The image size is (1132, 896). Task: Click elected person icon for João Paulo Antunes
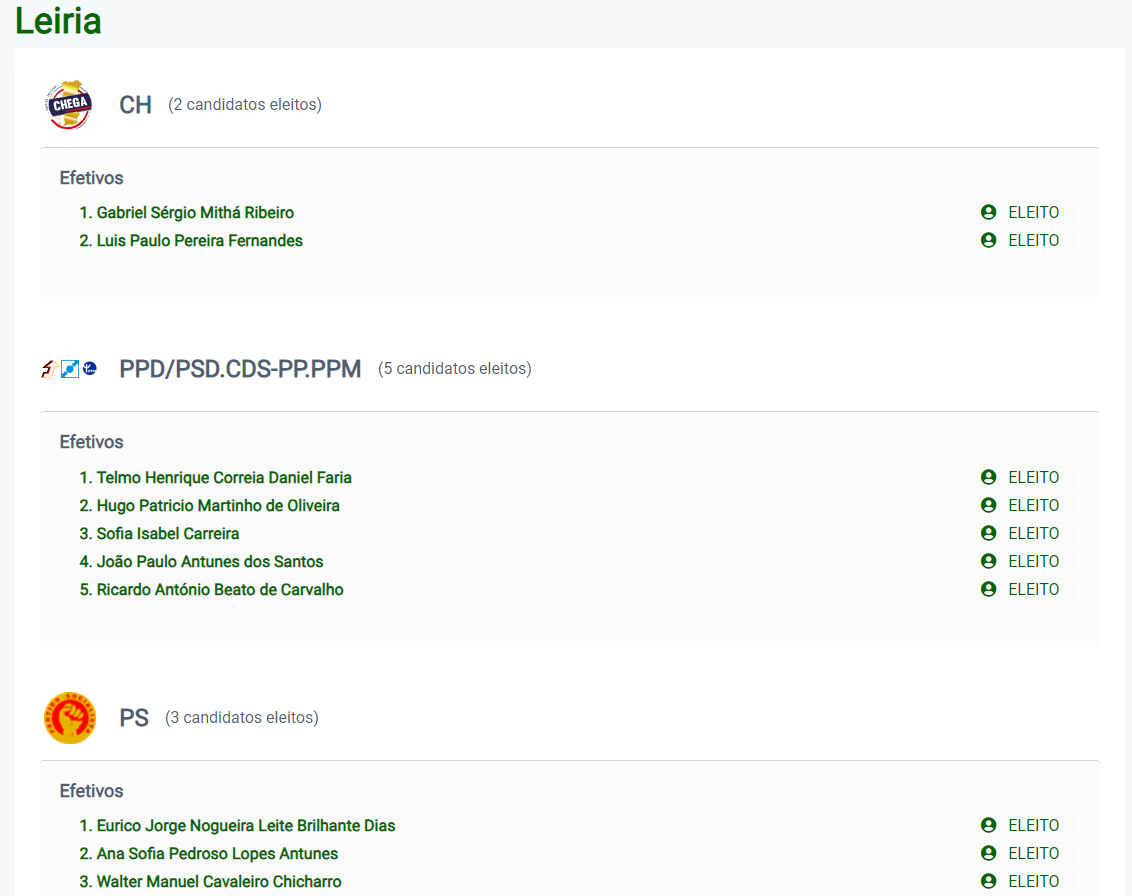click(988, 562)
